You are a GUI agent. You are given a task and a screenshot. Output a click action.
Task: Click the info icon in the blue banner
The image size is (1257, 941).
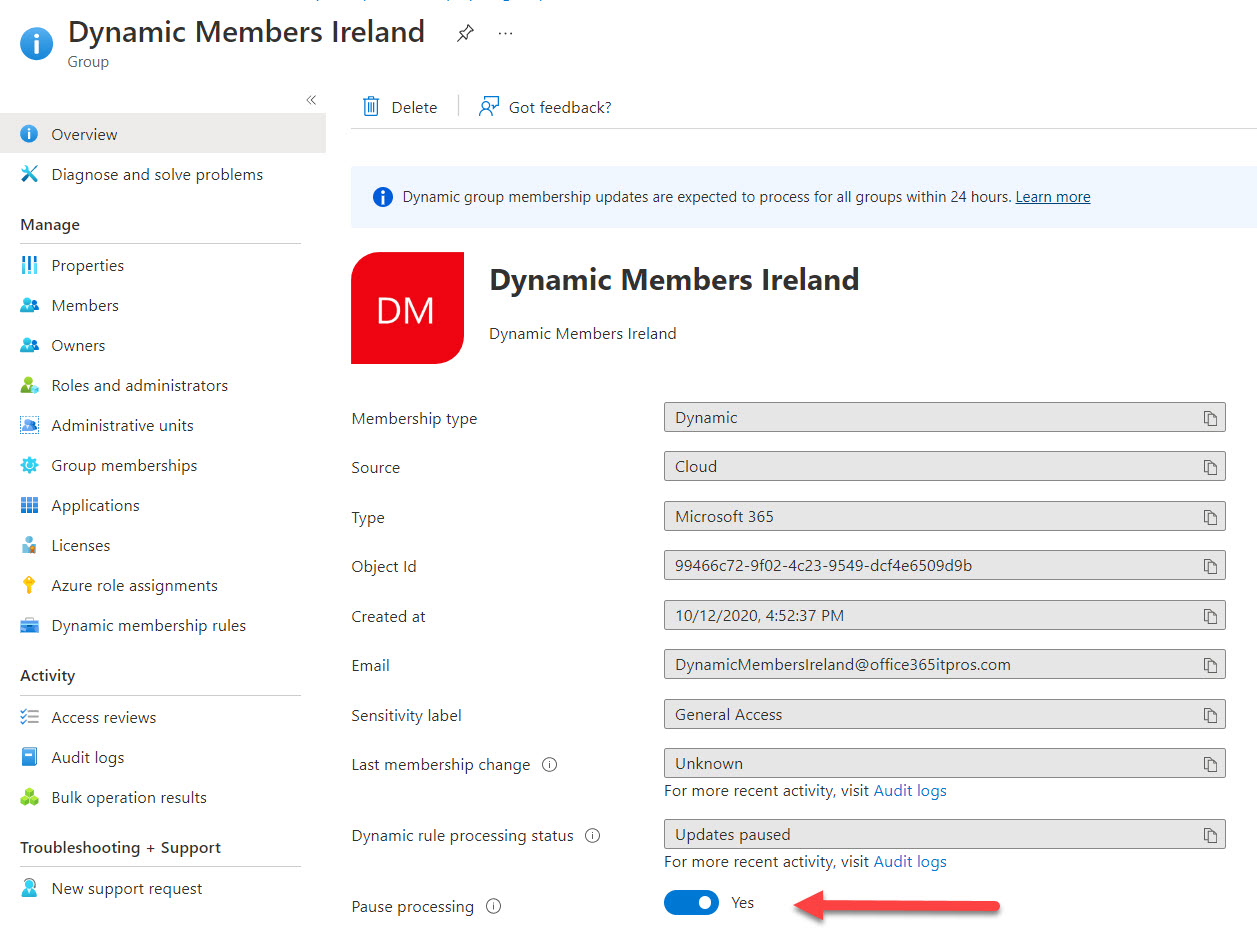point(382,197)
